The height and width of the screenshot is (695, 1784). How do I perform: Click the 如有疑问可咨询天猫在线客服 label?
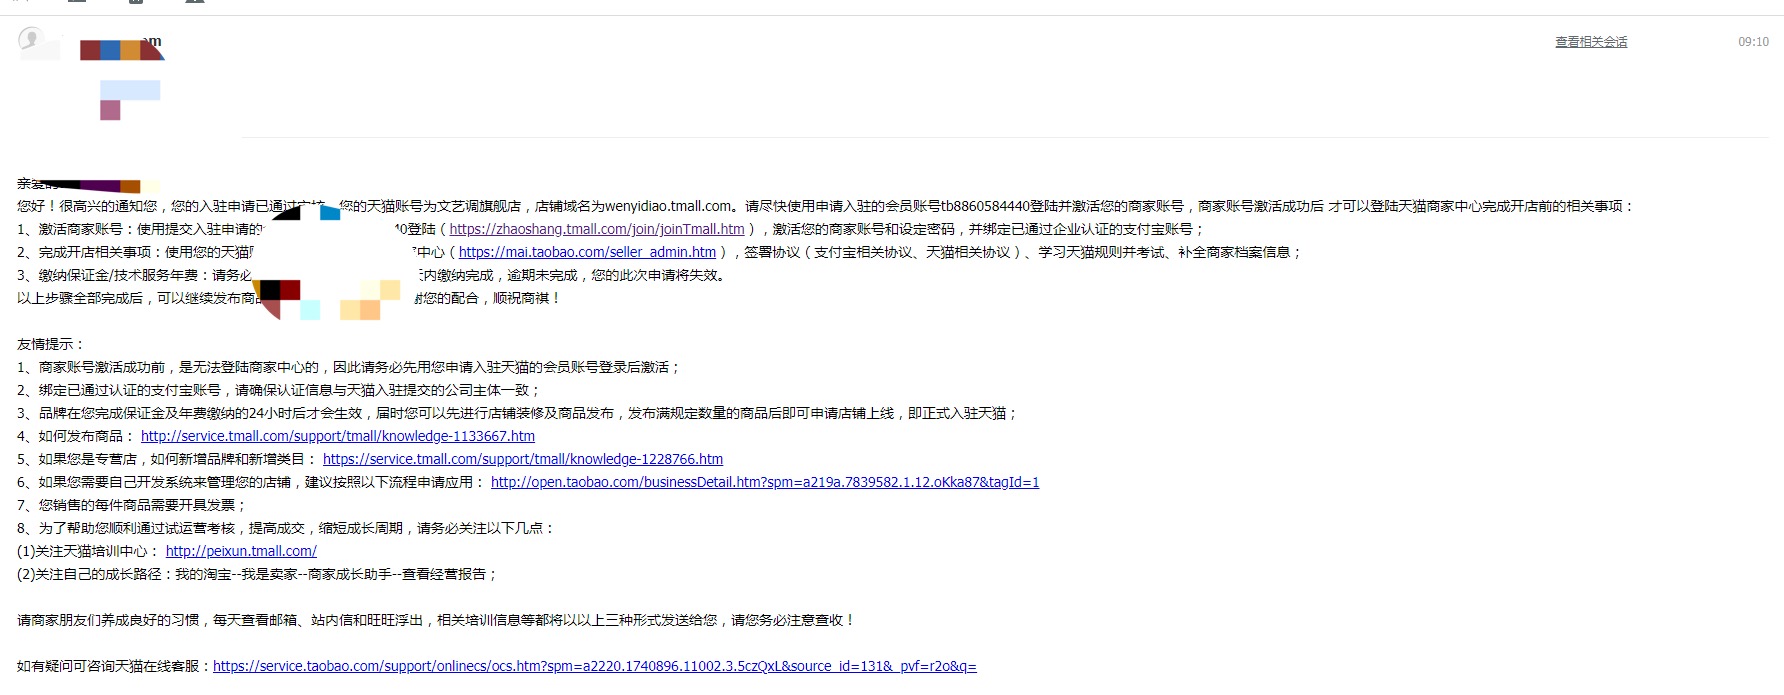(114, 667)
